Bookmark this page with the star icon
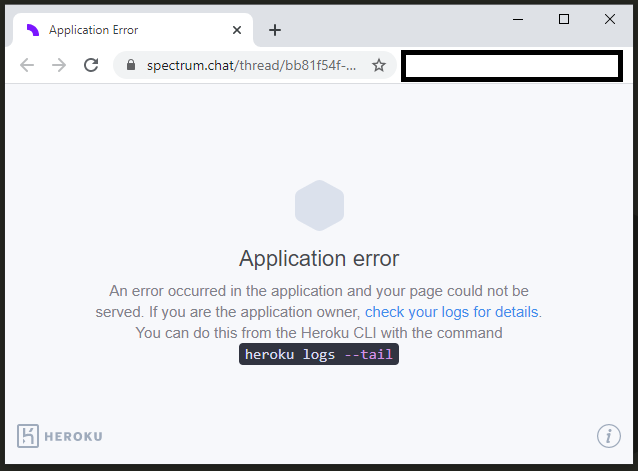The height and width of the screenshot is (471, 639). (x=379, y=65)
